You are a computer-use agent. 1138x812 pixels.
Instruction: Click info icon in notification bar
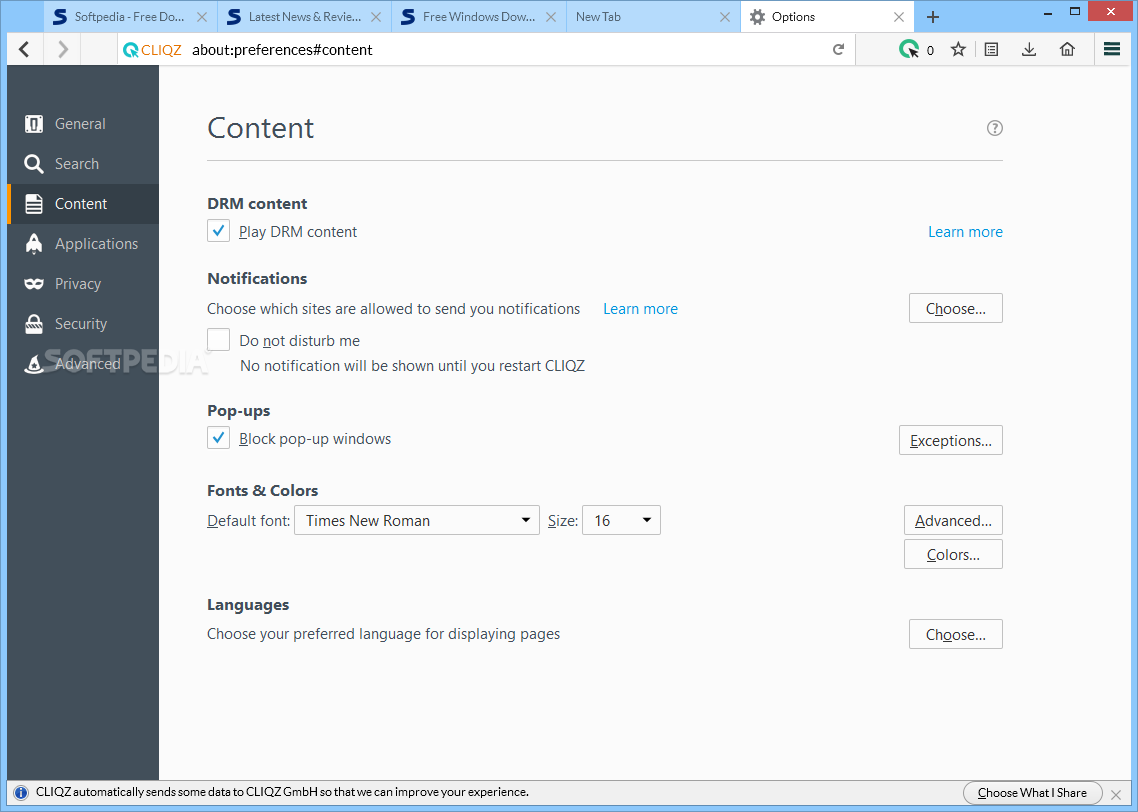(x=21, y=793)
